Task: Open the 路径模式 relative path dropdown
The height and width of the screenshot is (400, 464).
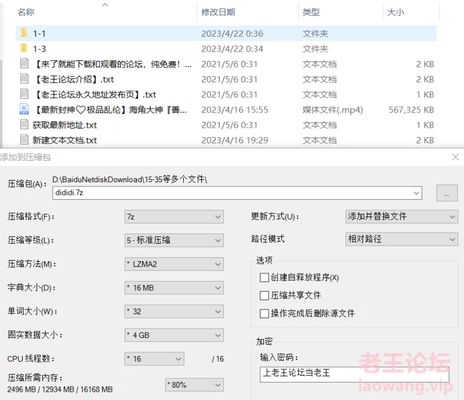Action: pos(401,239)
